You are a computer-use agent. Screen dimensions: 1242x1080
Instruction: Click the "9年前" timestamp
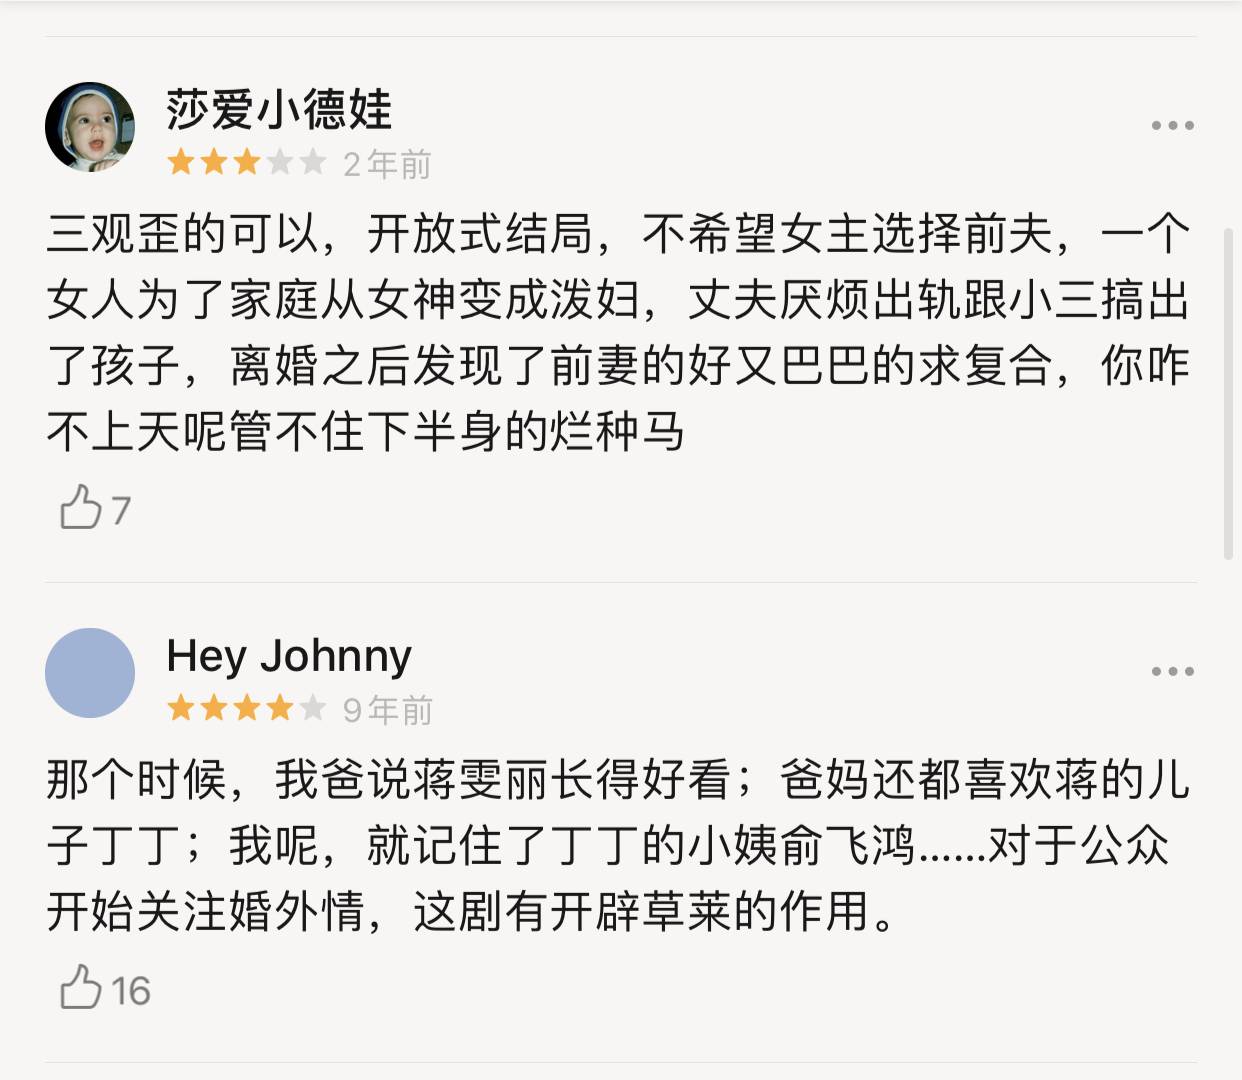[x=387, y=710]
